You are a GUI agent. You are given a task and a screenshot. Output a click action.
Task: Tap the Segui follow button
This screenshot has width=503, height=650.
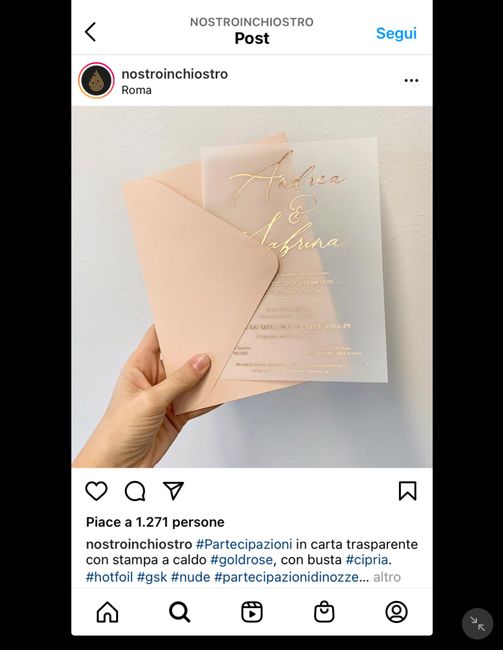pos(396,34)
